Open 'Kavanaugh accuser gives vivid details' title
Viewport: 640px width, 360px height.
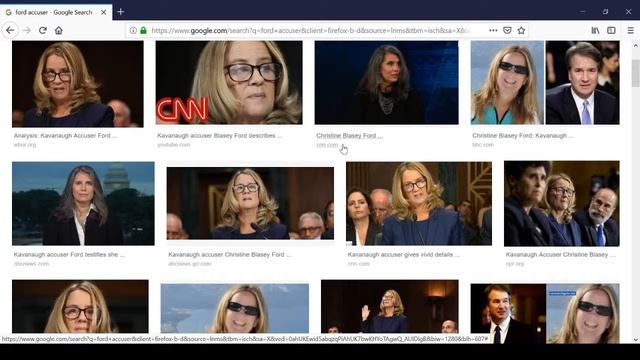[x=403, y=254]
